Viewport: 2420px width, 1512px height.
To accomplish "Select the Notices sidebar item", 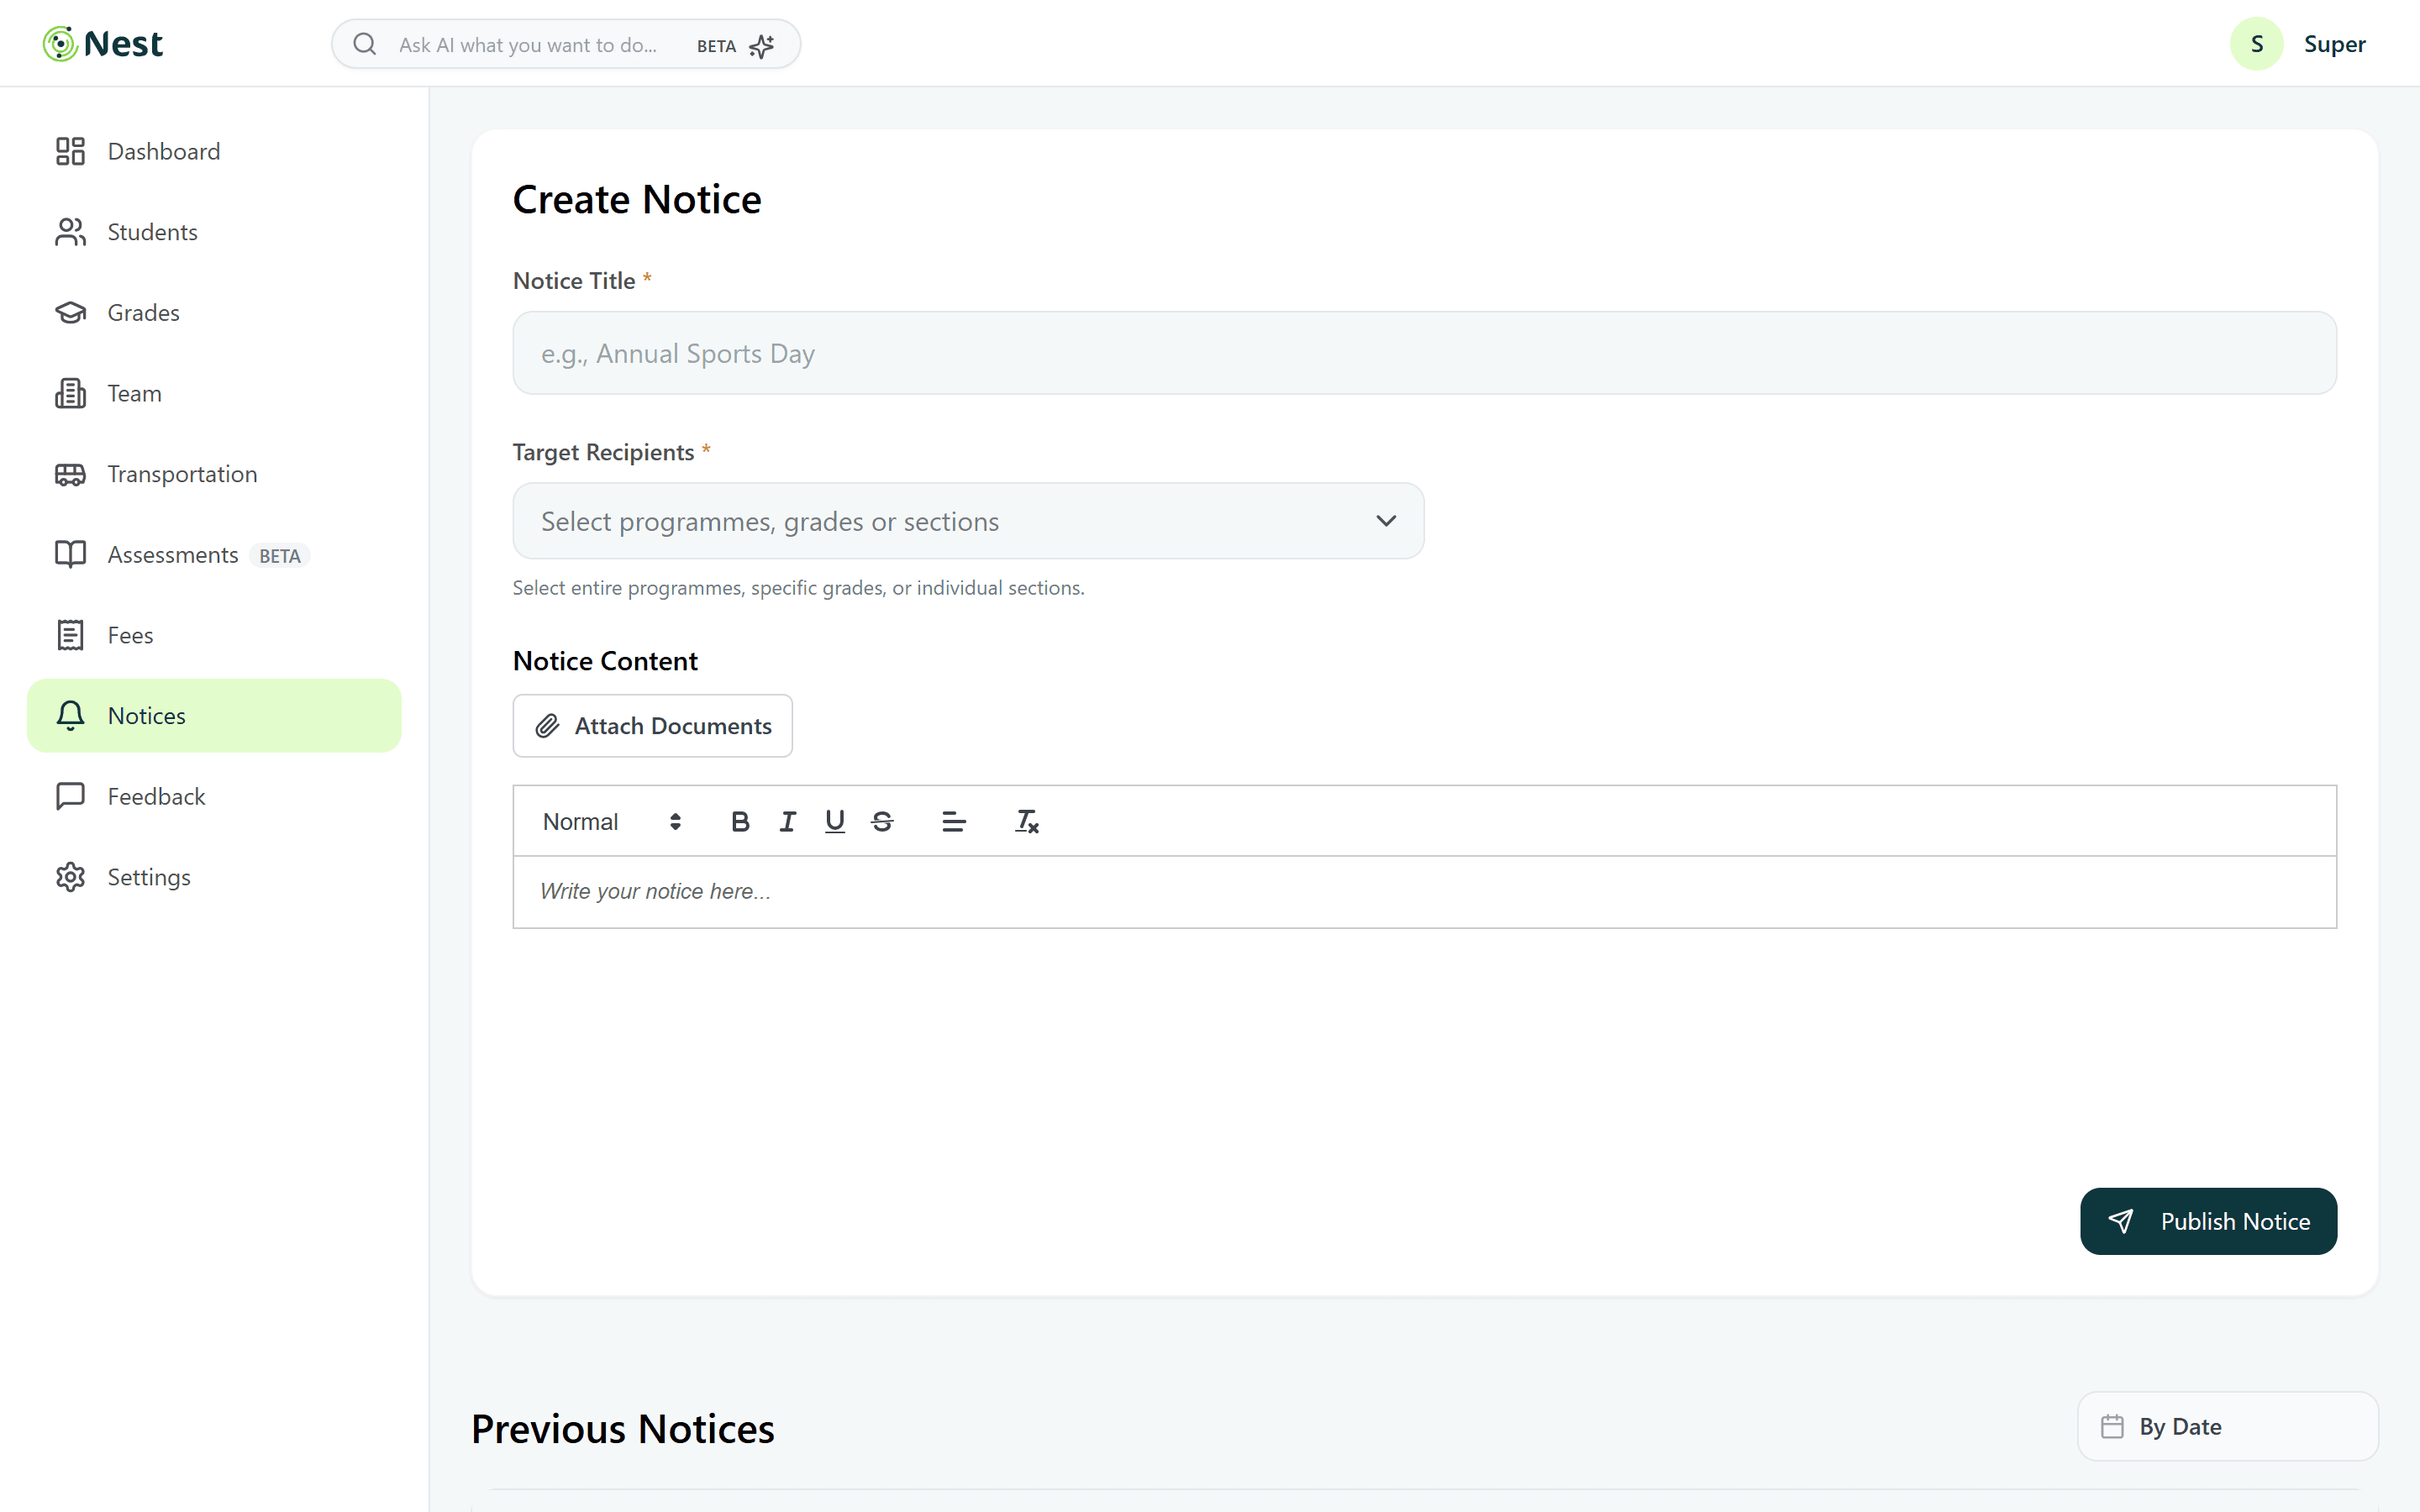I will (x=214, y=716).
